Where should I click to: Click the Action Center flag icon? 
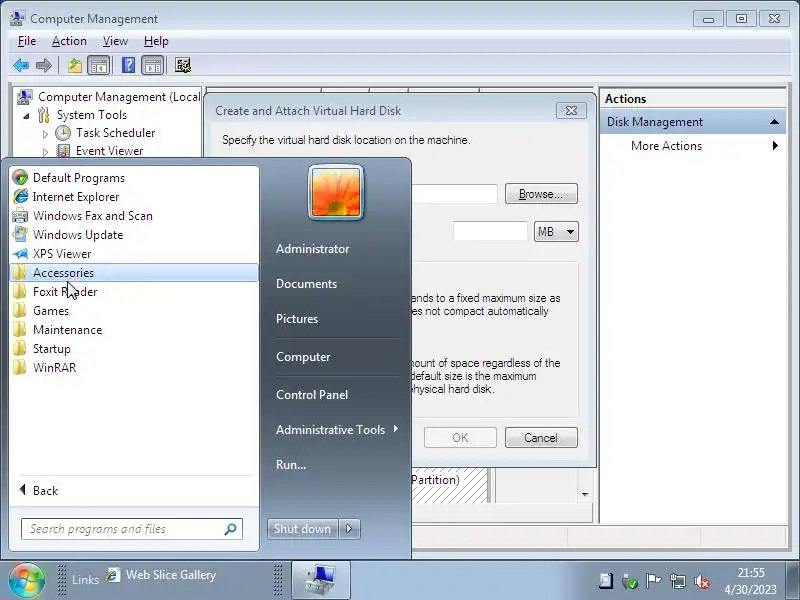[654, 581]
